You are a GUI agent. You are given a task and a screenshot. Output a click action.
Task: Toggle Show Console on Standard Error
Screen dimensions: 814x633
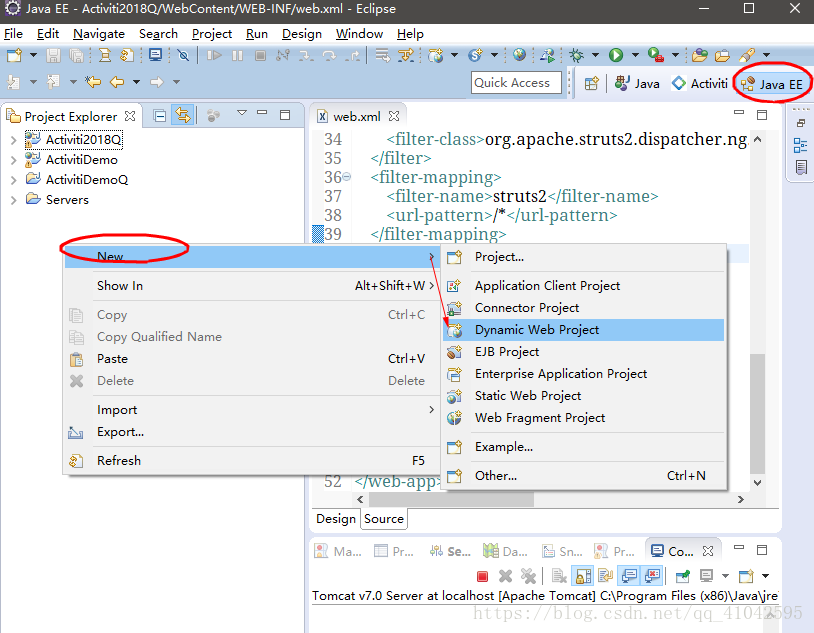coord(653,576)
